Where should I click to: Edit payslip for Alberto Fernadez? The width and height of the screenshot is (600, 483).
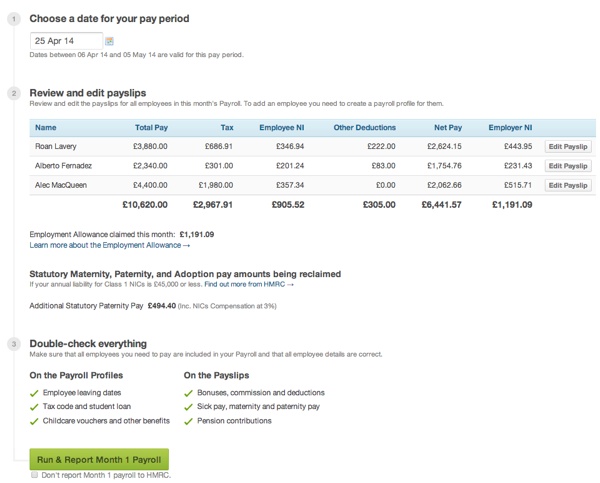568,166
